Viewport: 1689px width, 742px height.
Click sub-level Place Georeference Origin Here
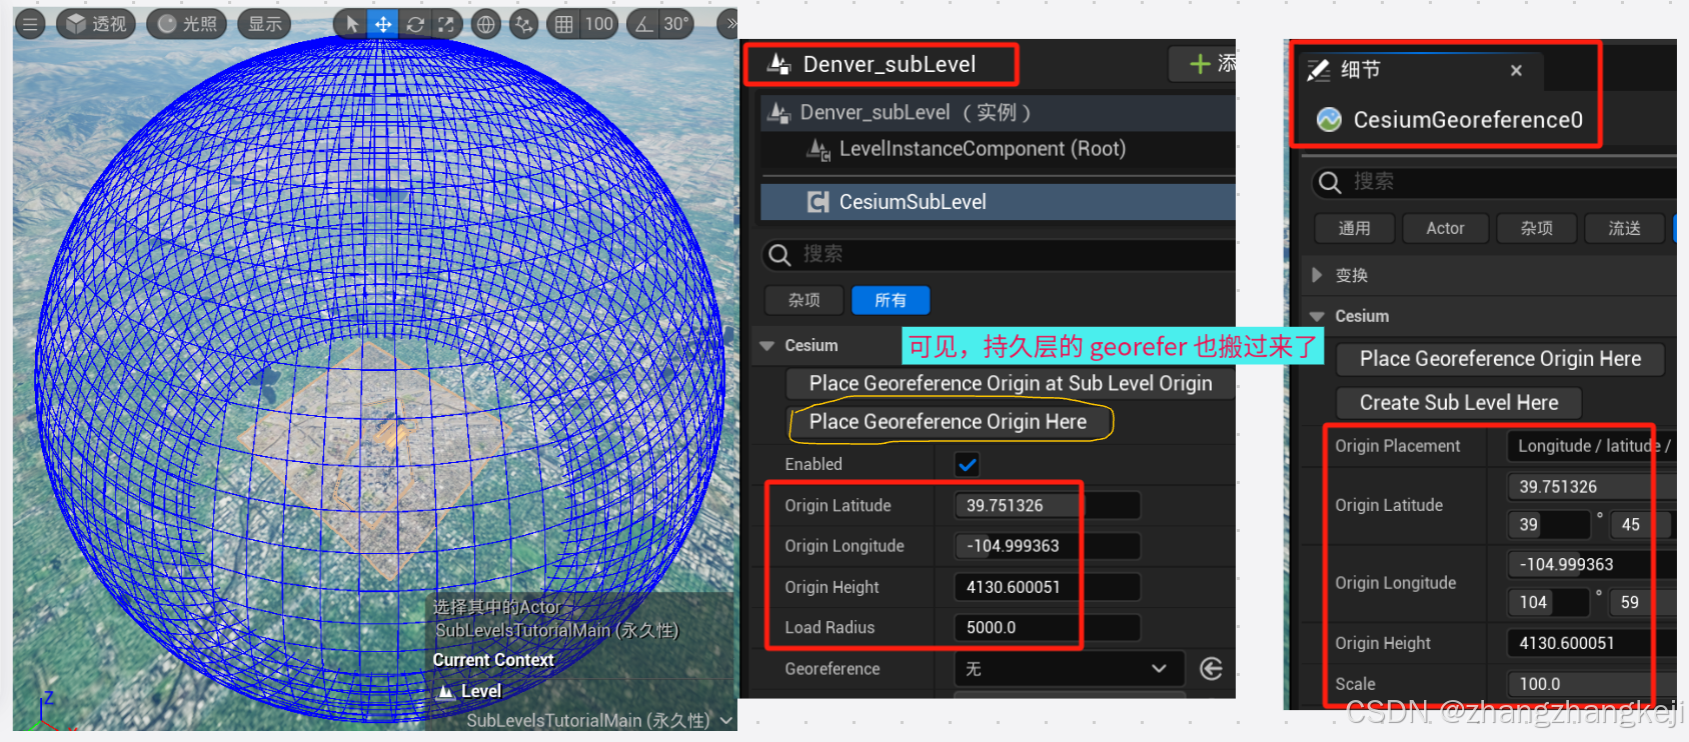click(x=948, y=422)
